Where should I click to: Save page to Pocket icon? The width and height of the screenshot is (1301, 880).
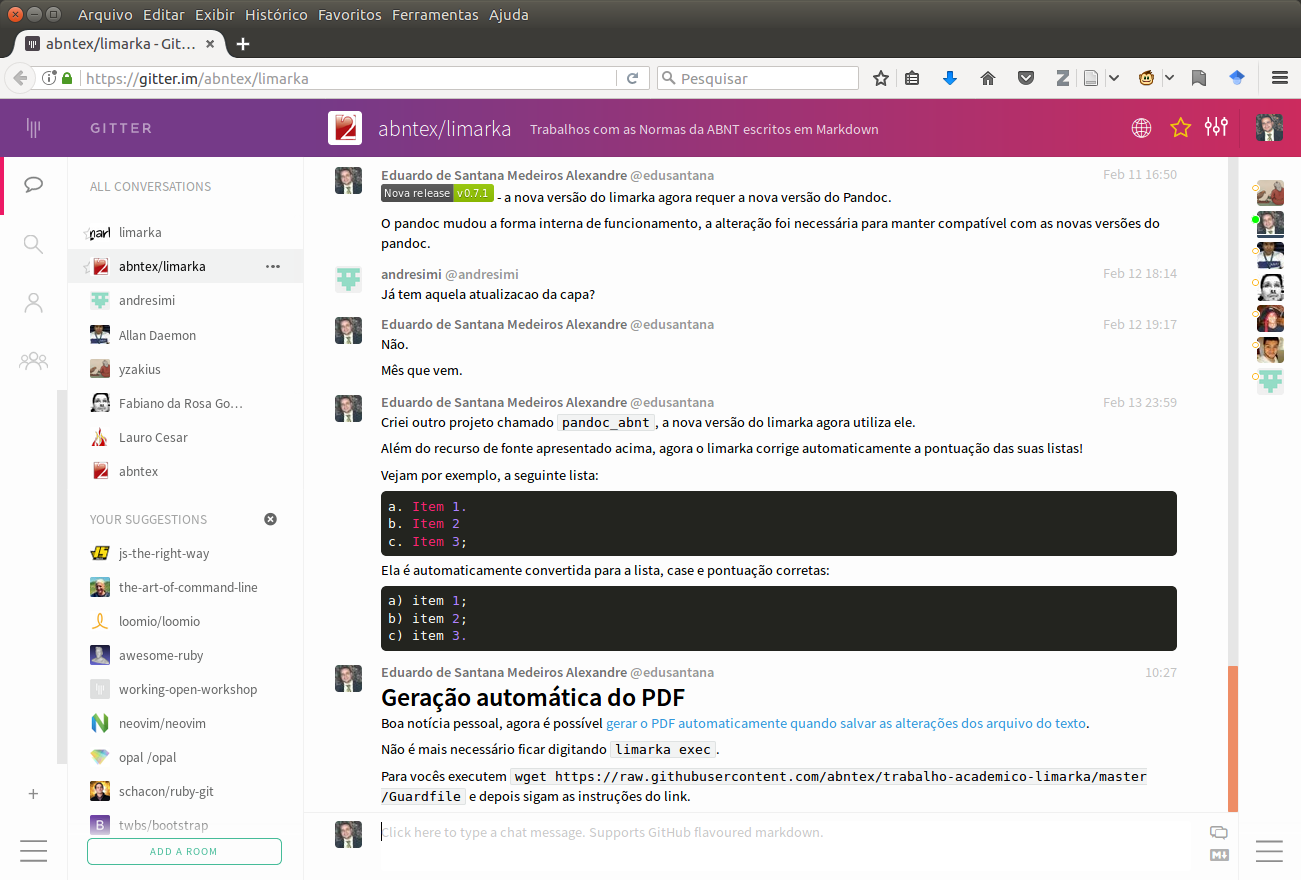coord(1026,78)
